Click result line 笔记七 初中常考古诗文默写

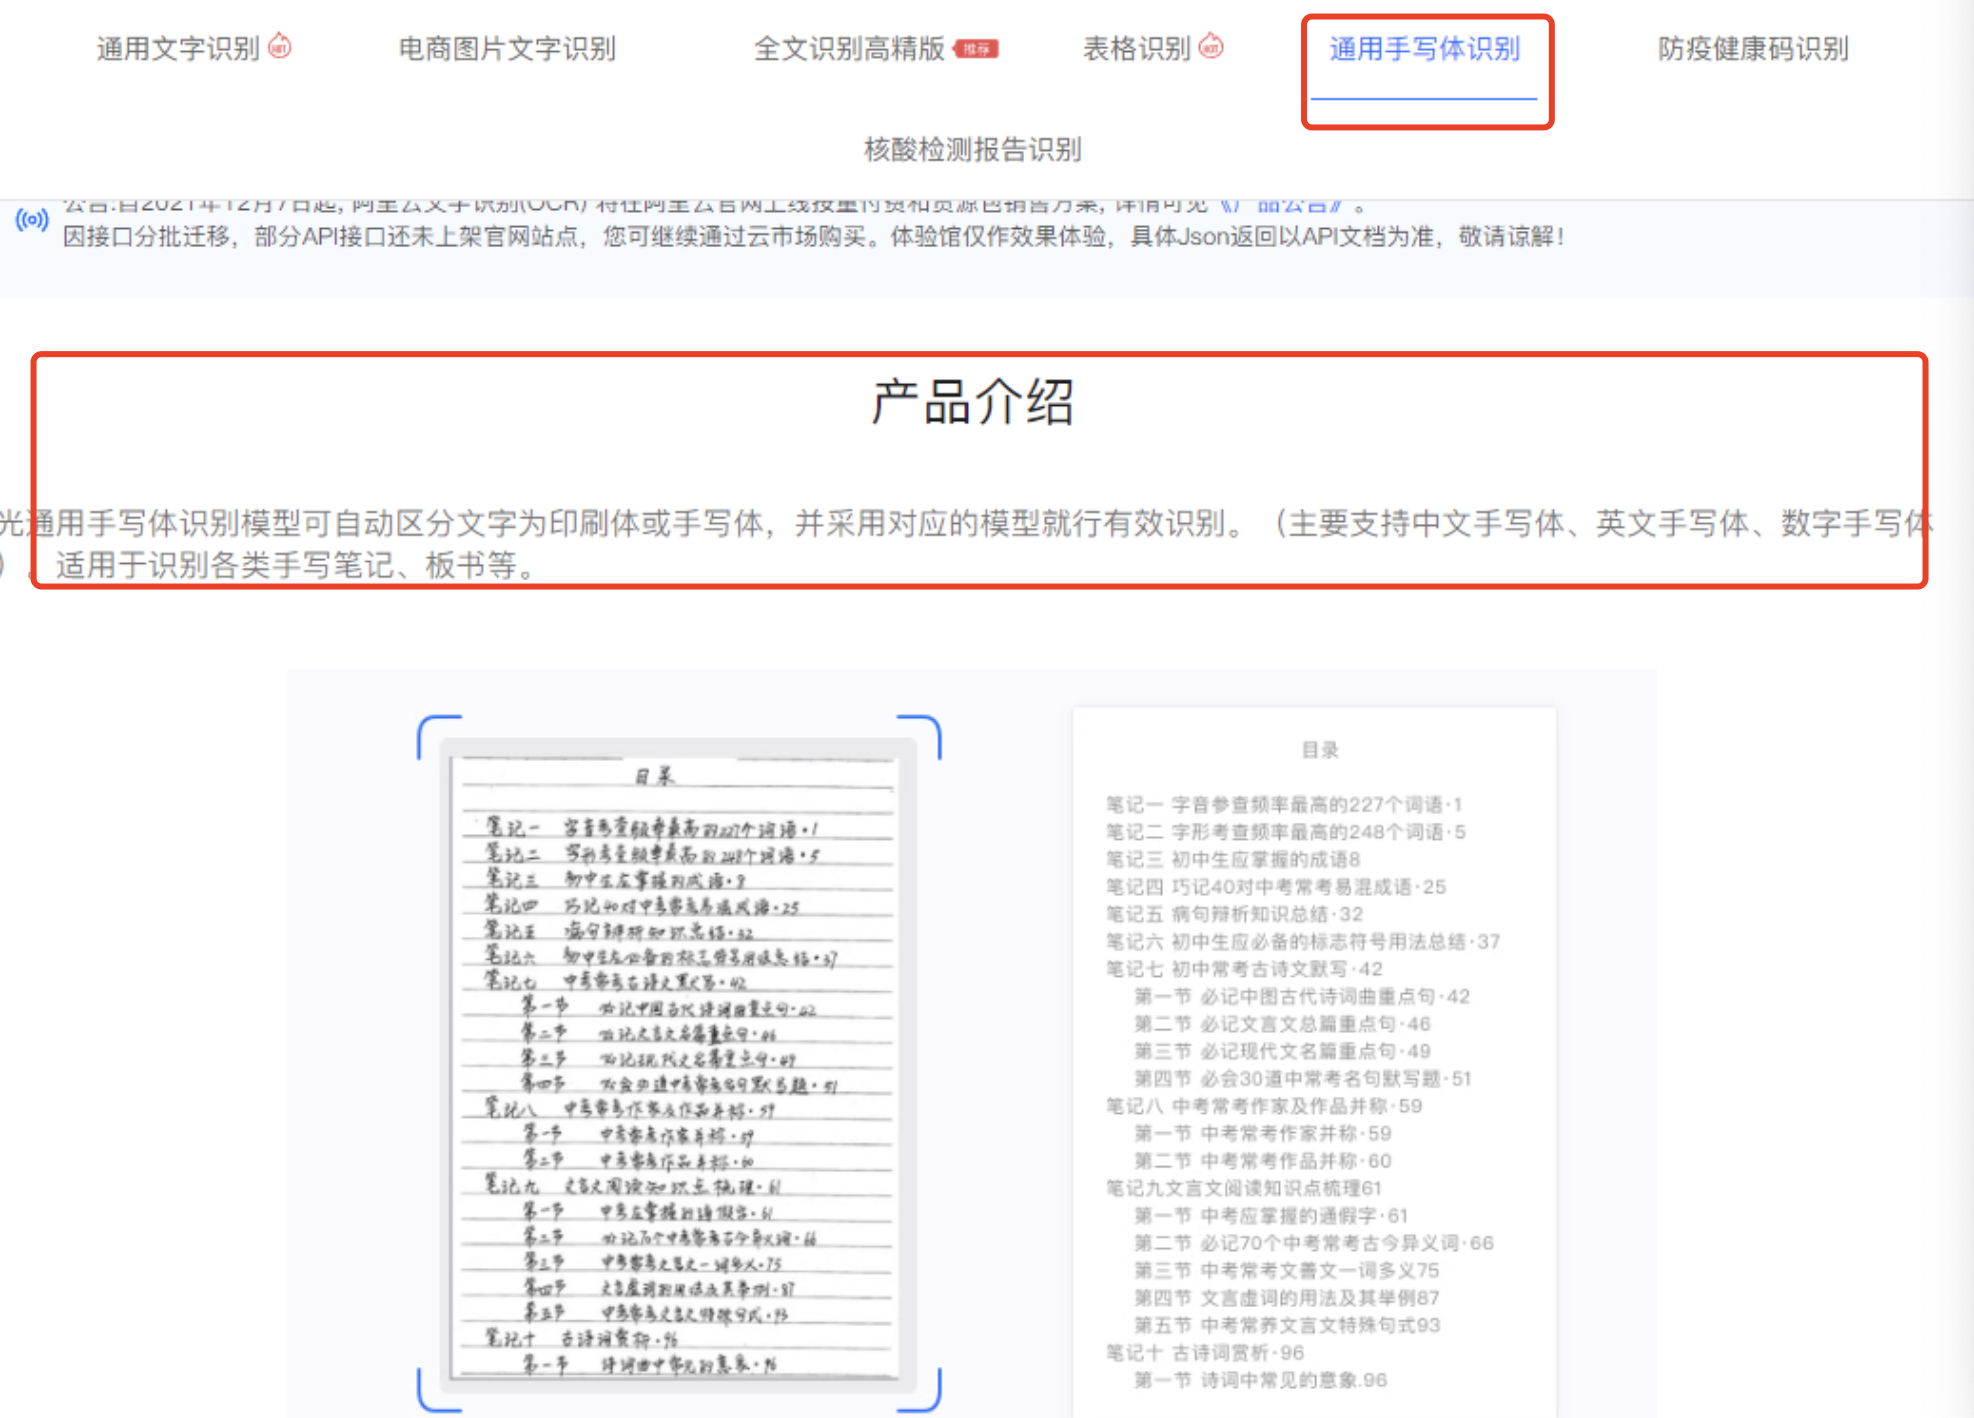tap(1244, 969)
